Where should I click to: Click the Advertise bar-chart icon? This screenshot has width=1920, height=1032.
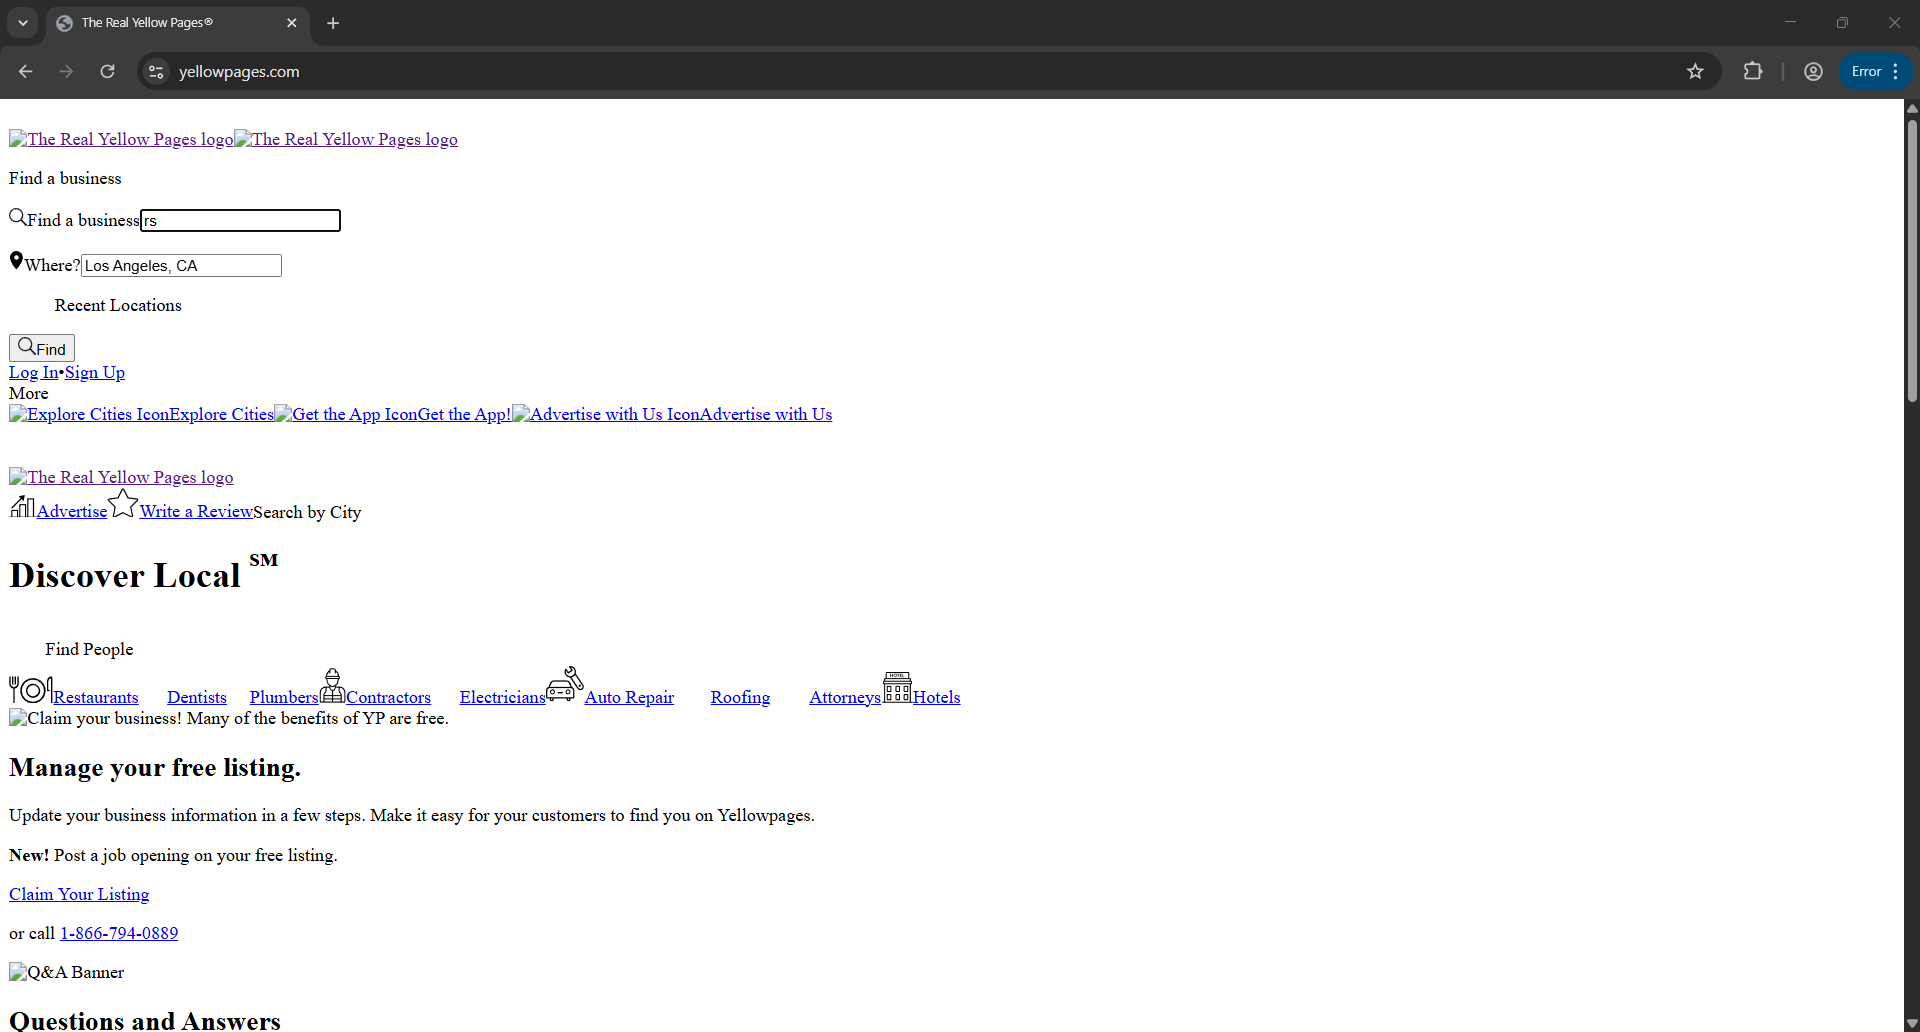click(20, 508)
